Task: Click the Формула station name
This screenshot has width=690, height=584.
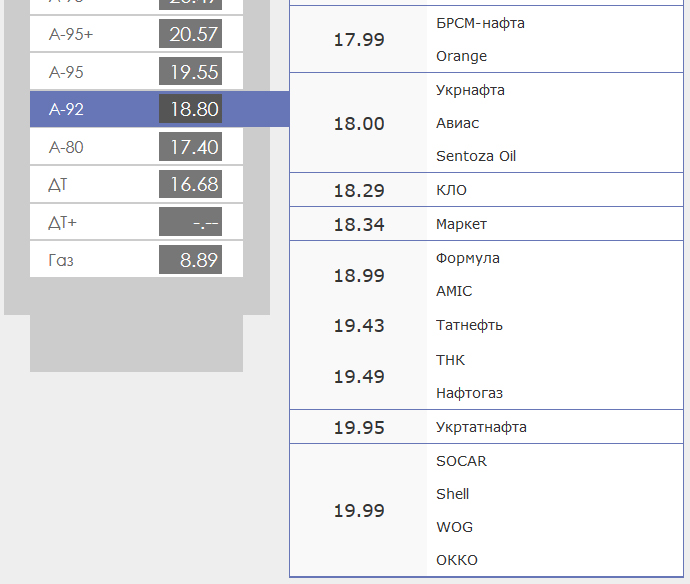Action: click(x=467, y=258)
